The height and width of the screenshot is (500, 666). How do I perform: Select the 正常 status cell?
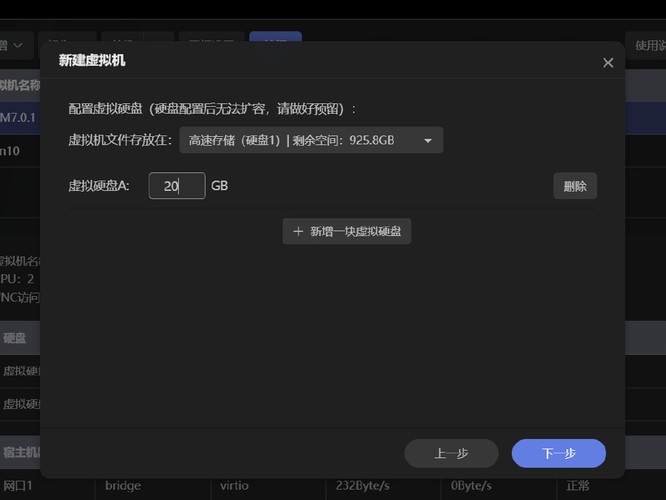point(578,486)
